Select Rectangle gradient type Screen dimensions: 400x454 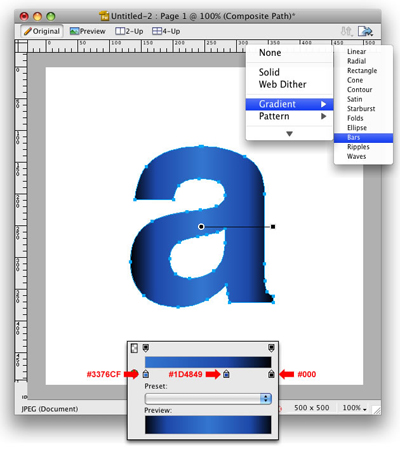(363, 71)
